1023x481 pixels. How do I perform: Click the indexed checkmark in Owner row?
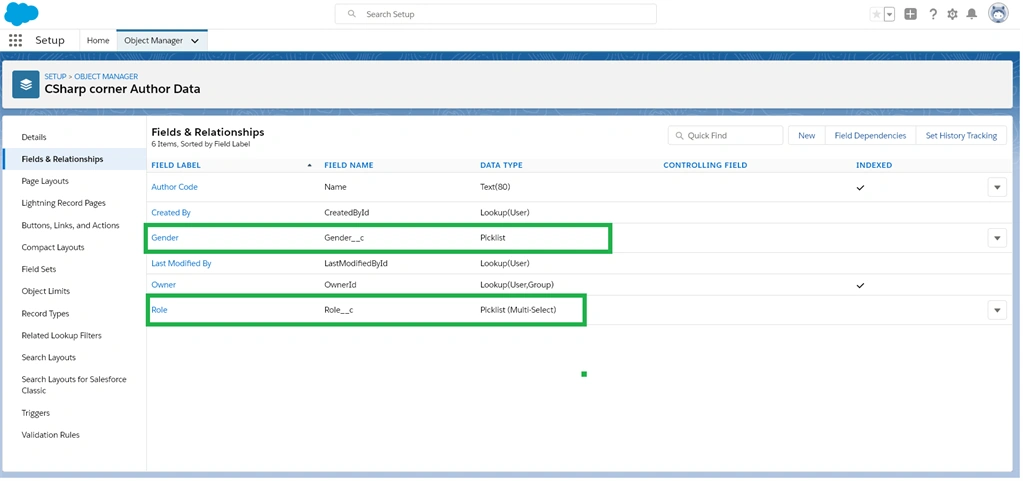point(861,285)
